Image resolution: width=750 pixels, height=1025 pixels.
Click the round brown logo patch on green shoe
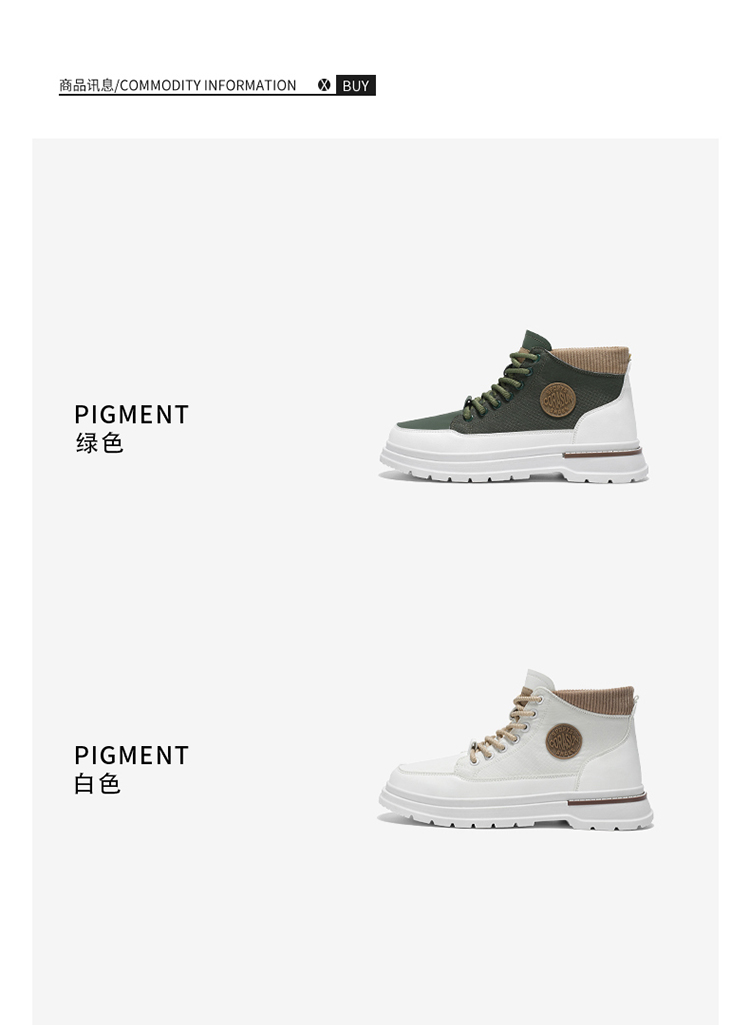(558, 400)
